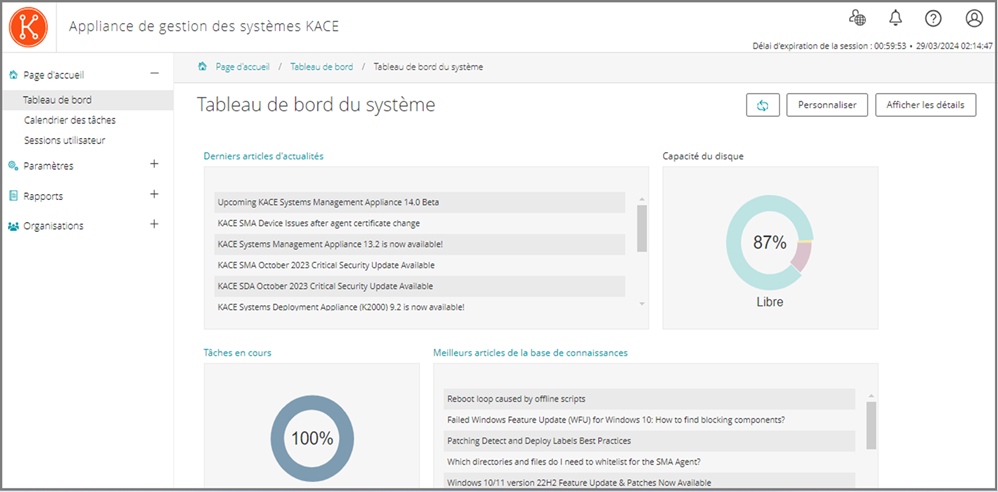The height and width of the screenshot is (492, 998).
Task: Open the Organisations menu item
Action: pos(53,226)
